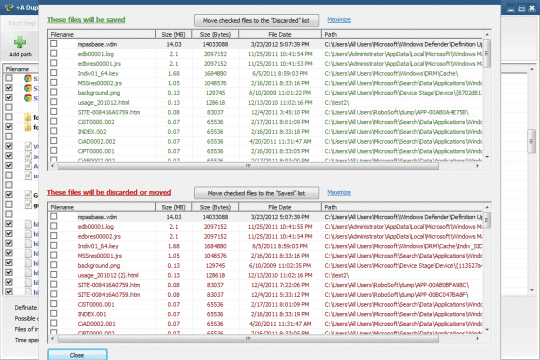Select Indiv01_64.key in the discarded list
Image resolution: width=540 pixels, height=360 pixels.
tap(98, 246)
